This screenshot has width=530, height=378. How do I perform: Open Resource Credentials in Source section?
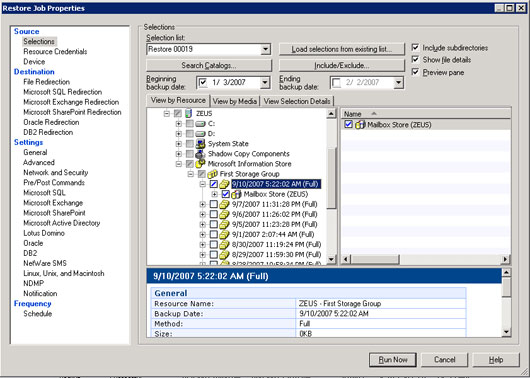pos(55,51)
